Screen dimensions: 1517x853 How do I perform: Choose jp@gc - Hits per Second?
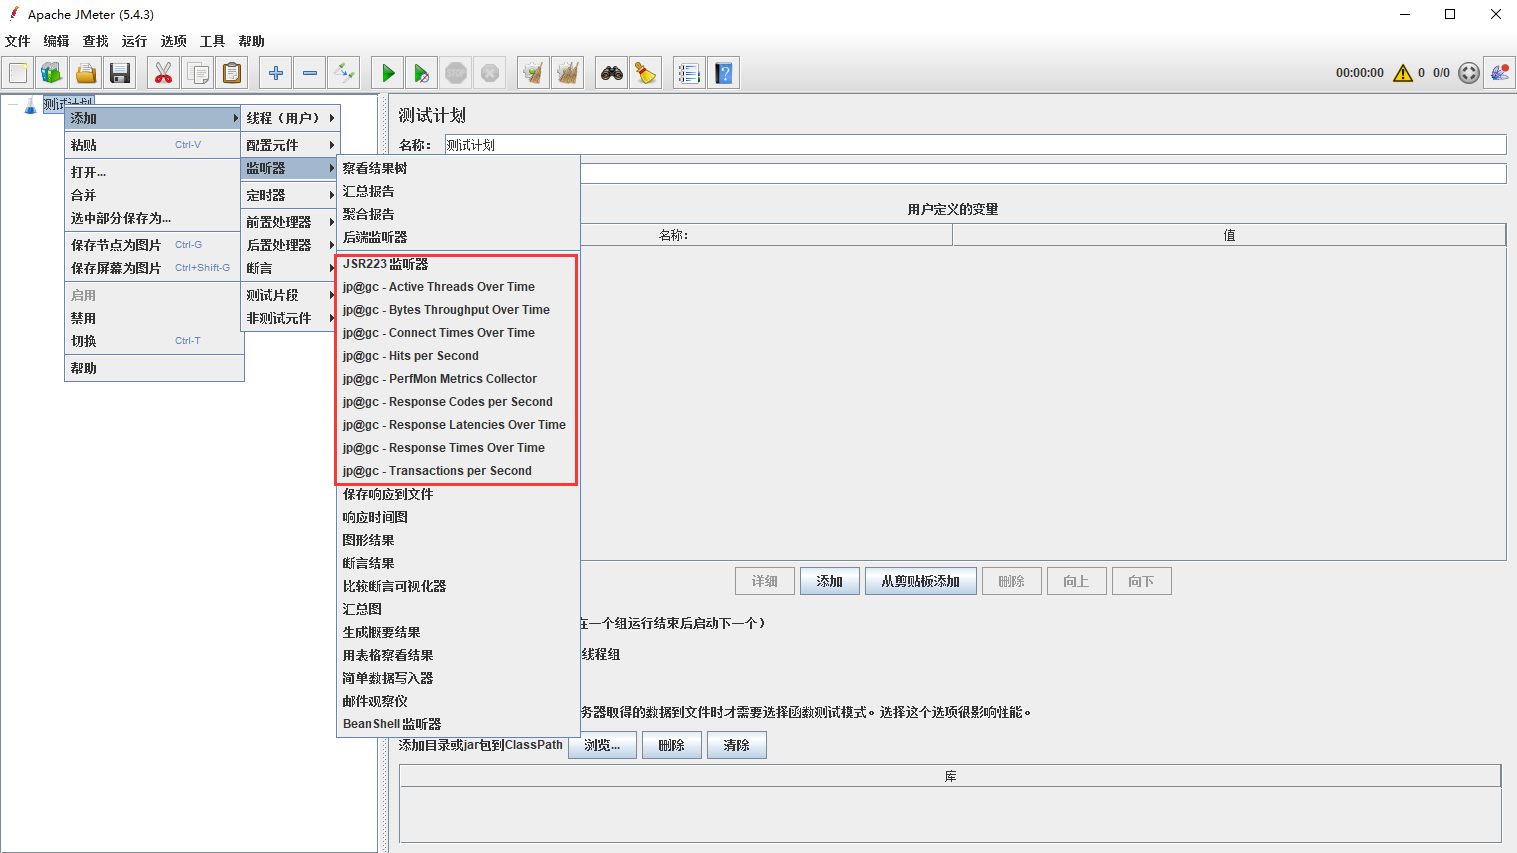coord(411,356)
